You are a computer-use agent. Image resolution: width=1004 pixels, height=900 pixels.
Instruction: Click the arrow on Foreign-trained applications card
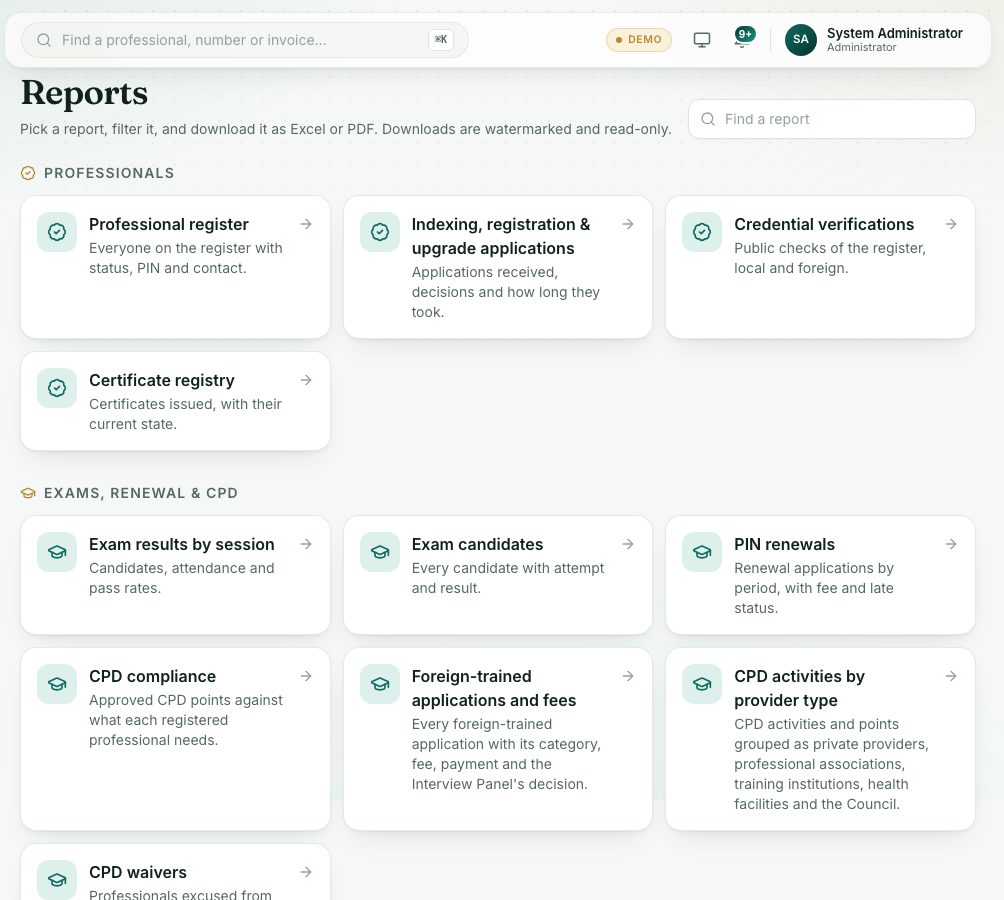tap(628, 676)
